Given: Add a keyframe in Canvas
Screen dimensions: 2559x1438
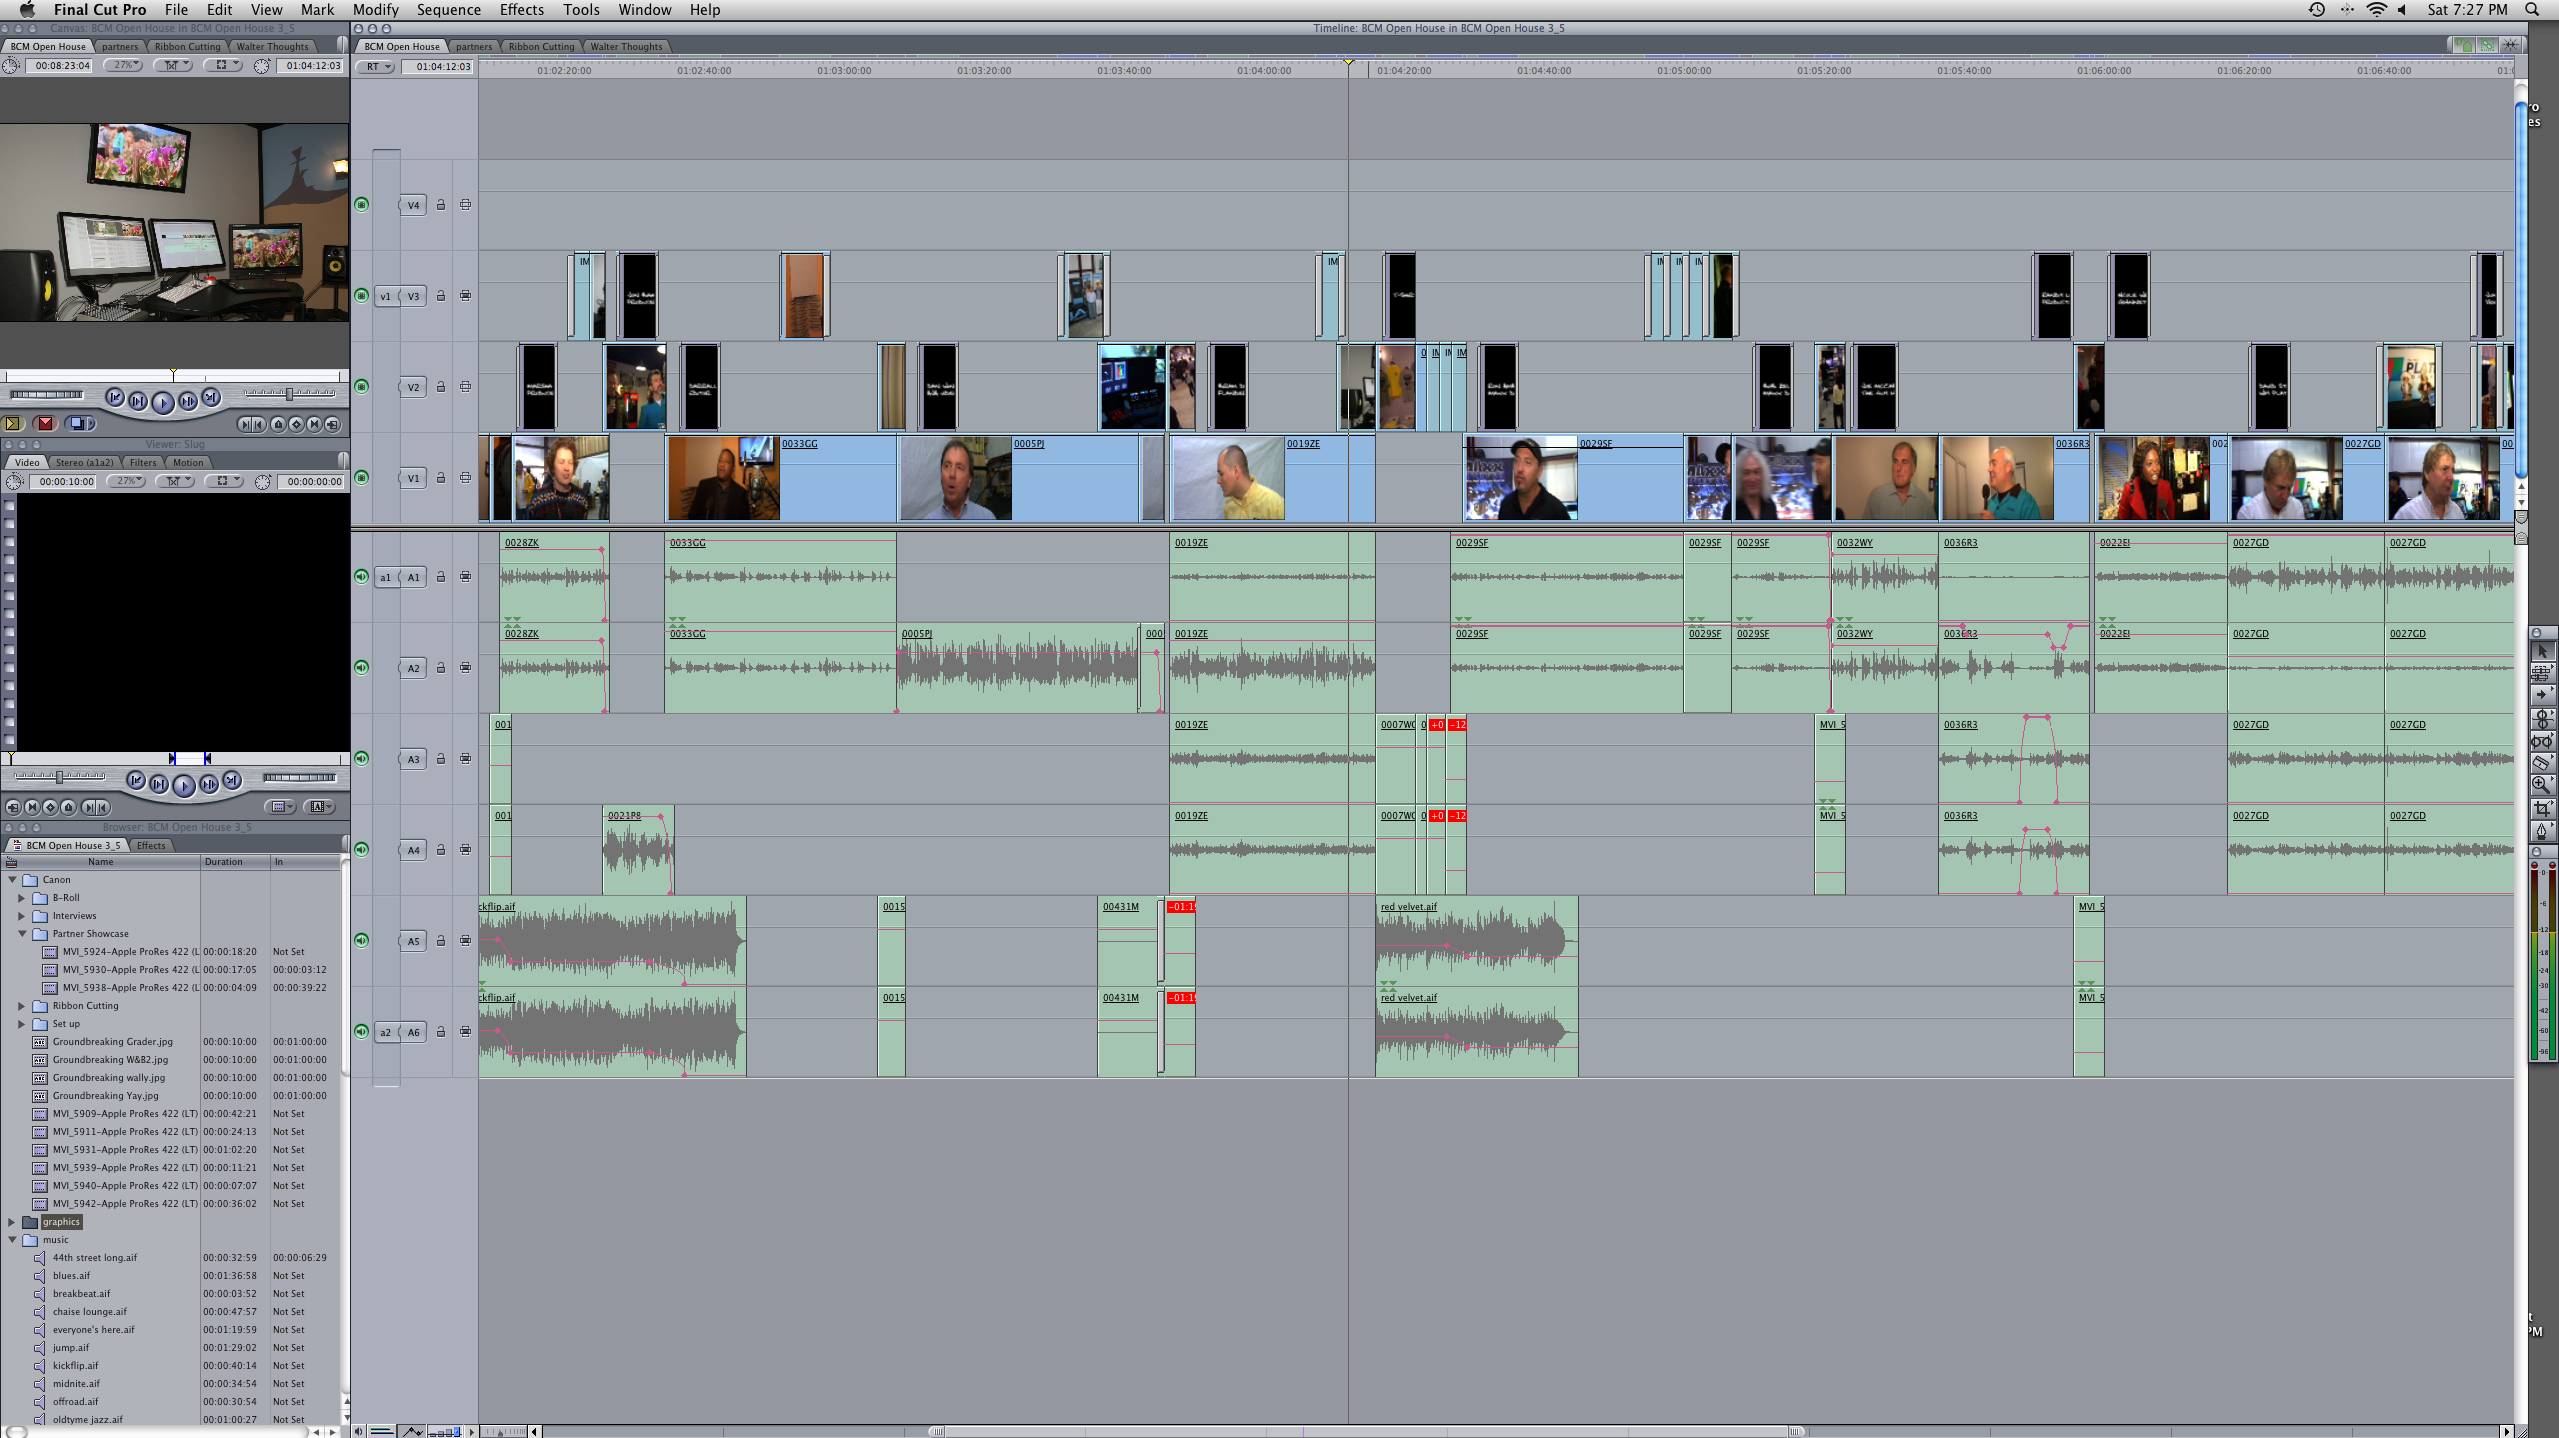Looking at the screenshot, I should click(x=296, y=425).
